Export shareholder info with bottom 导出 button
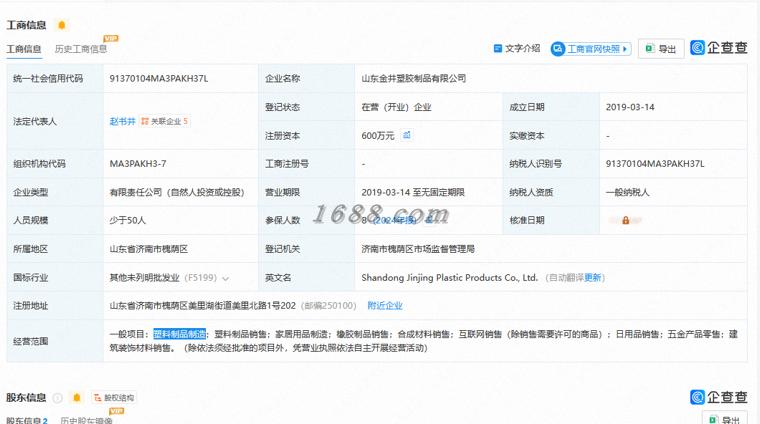Image resolution: width=760 pixels, height=424 pixels. pyautogui.click(x=725, y=419)
